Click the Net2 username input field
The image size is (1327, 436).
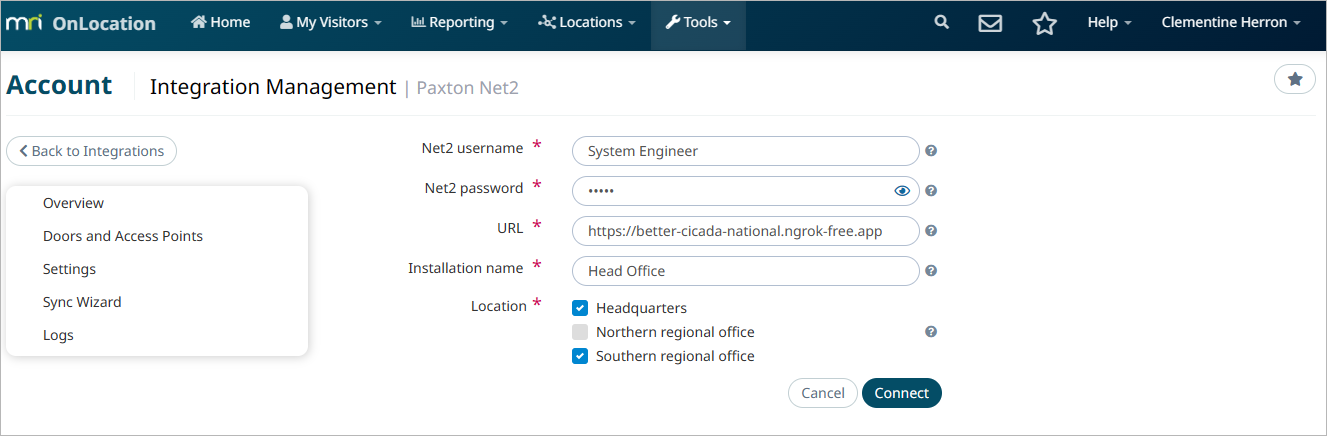coord(746,151)
